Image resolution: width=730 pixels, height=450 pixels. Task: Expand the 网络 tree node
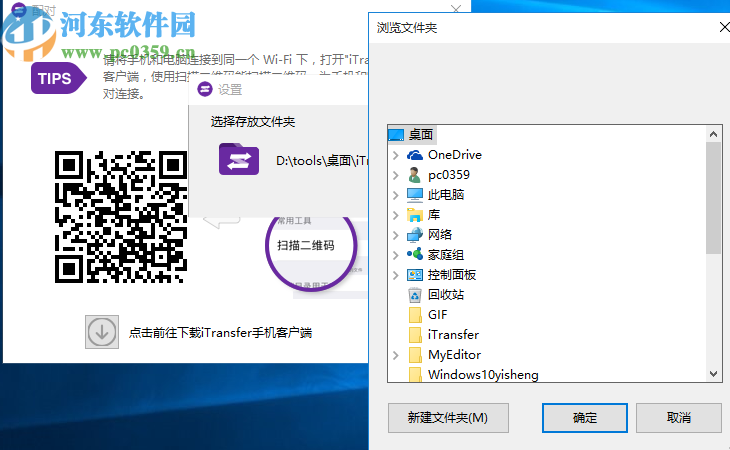(x=396, y=235)
